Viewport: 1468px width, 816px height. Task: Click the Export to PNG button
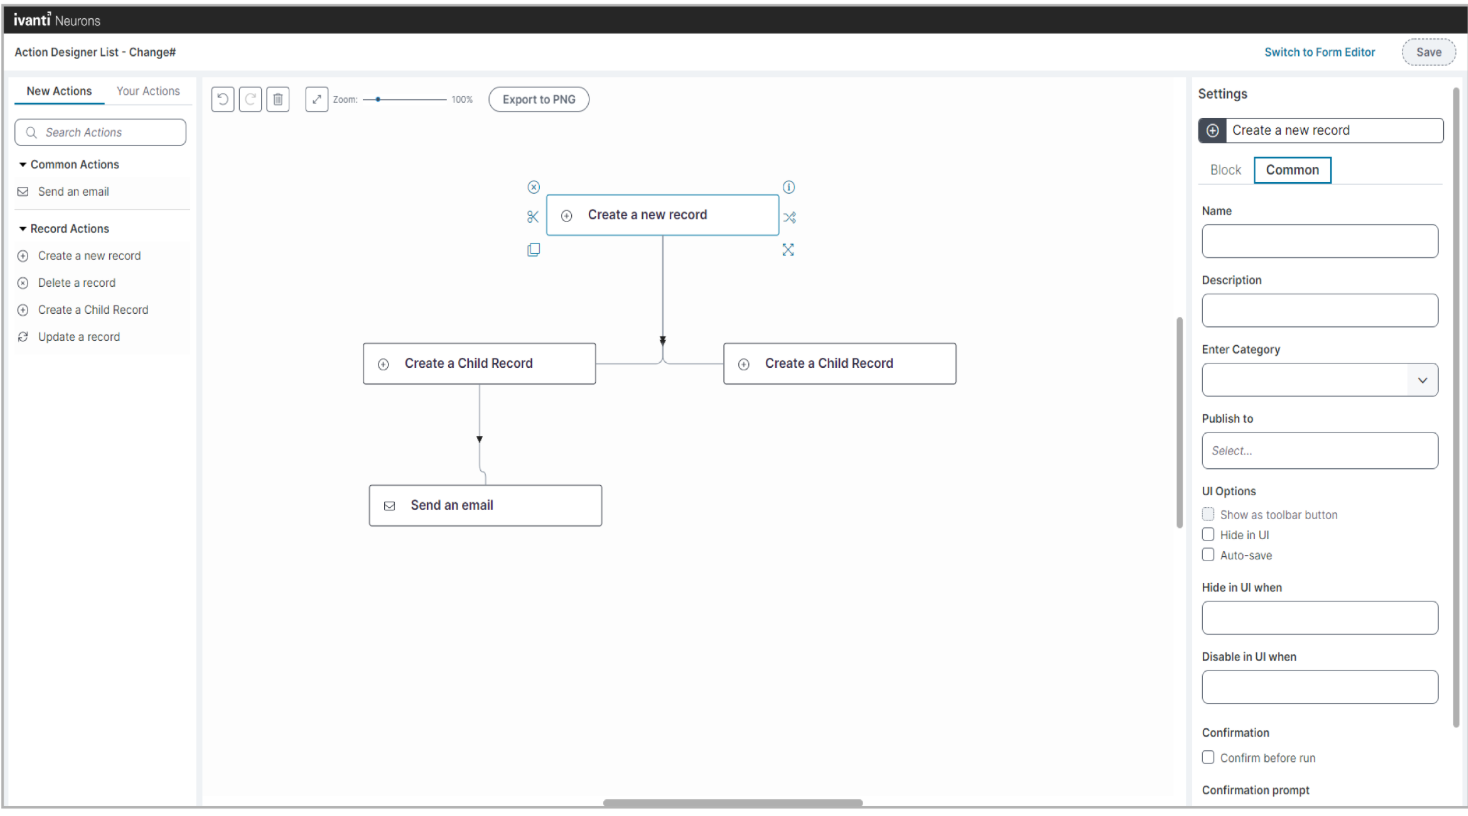(539, 100)
